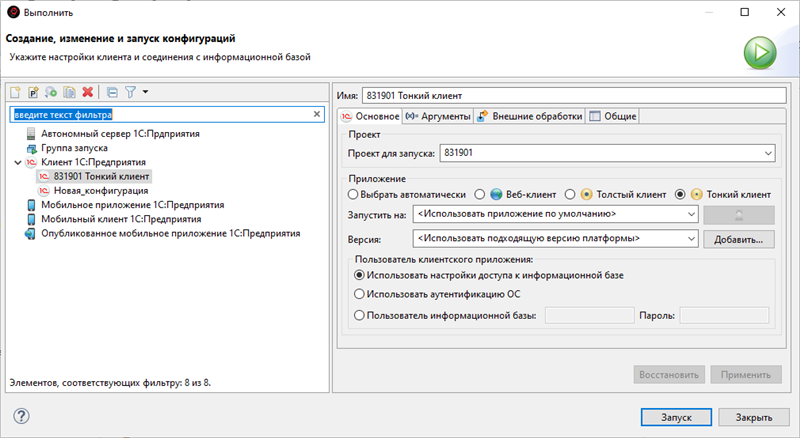
Task: Select Мобильный клиент 1С:Предприятия item
Action: (x=121, y=220)
